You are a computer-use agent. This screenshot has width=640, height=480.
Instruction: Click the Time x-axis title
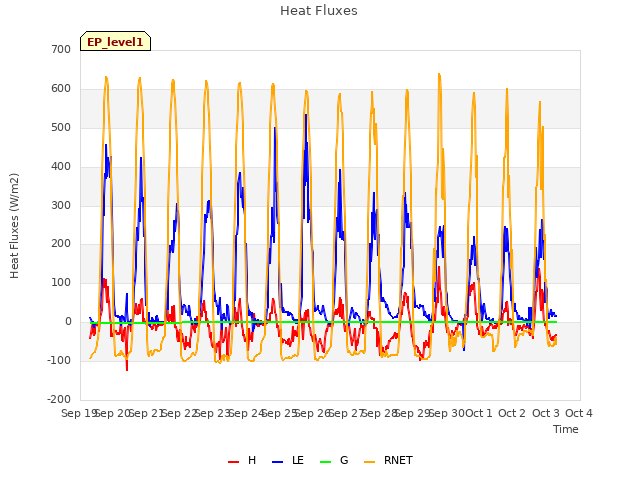tap(566, 429)
